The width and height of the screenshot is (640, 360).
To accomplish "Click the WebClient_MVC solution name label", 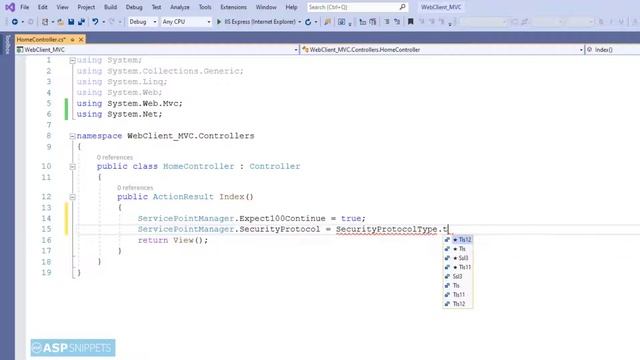I will (441, 7).
